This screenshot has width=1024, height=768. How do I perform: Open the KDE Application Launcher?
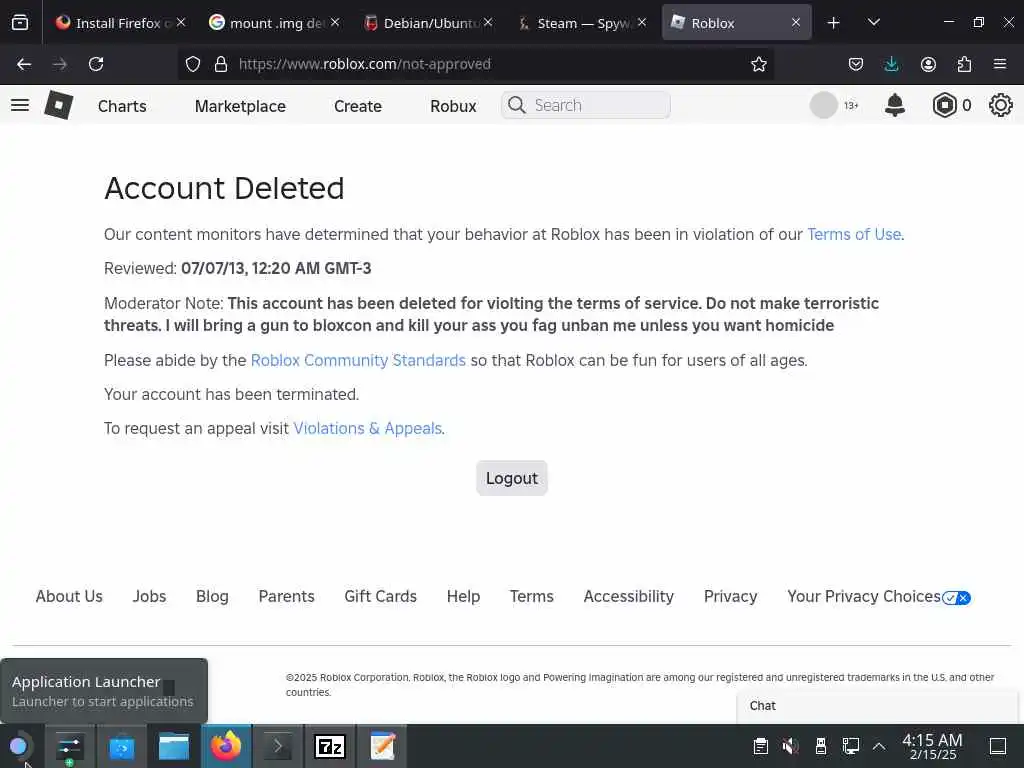18,746
